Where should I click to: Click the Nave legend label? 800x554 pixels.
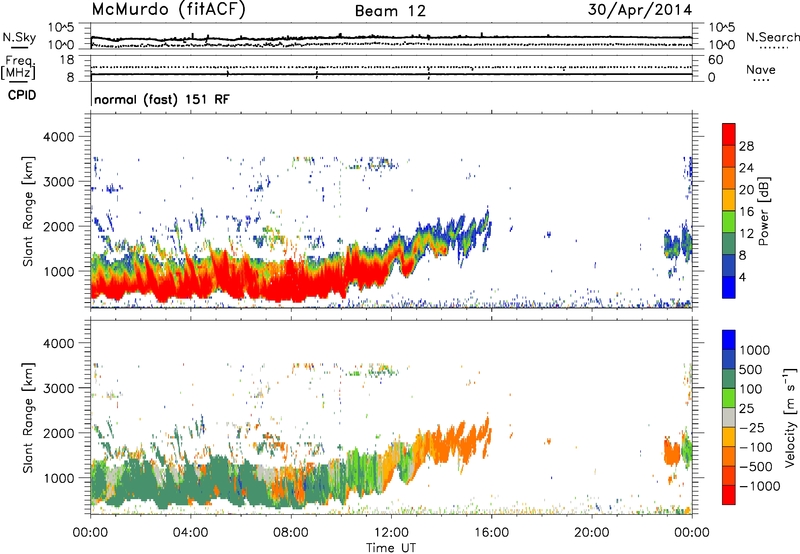[761, 69]
